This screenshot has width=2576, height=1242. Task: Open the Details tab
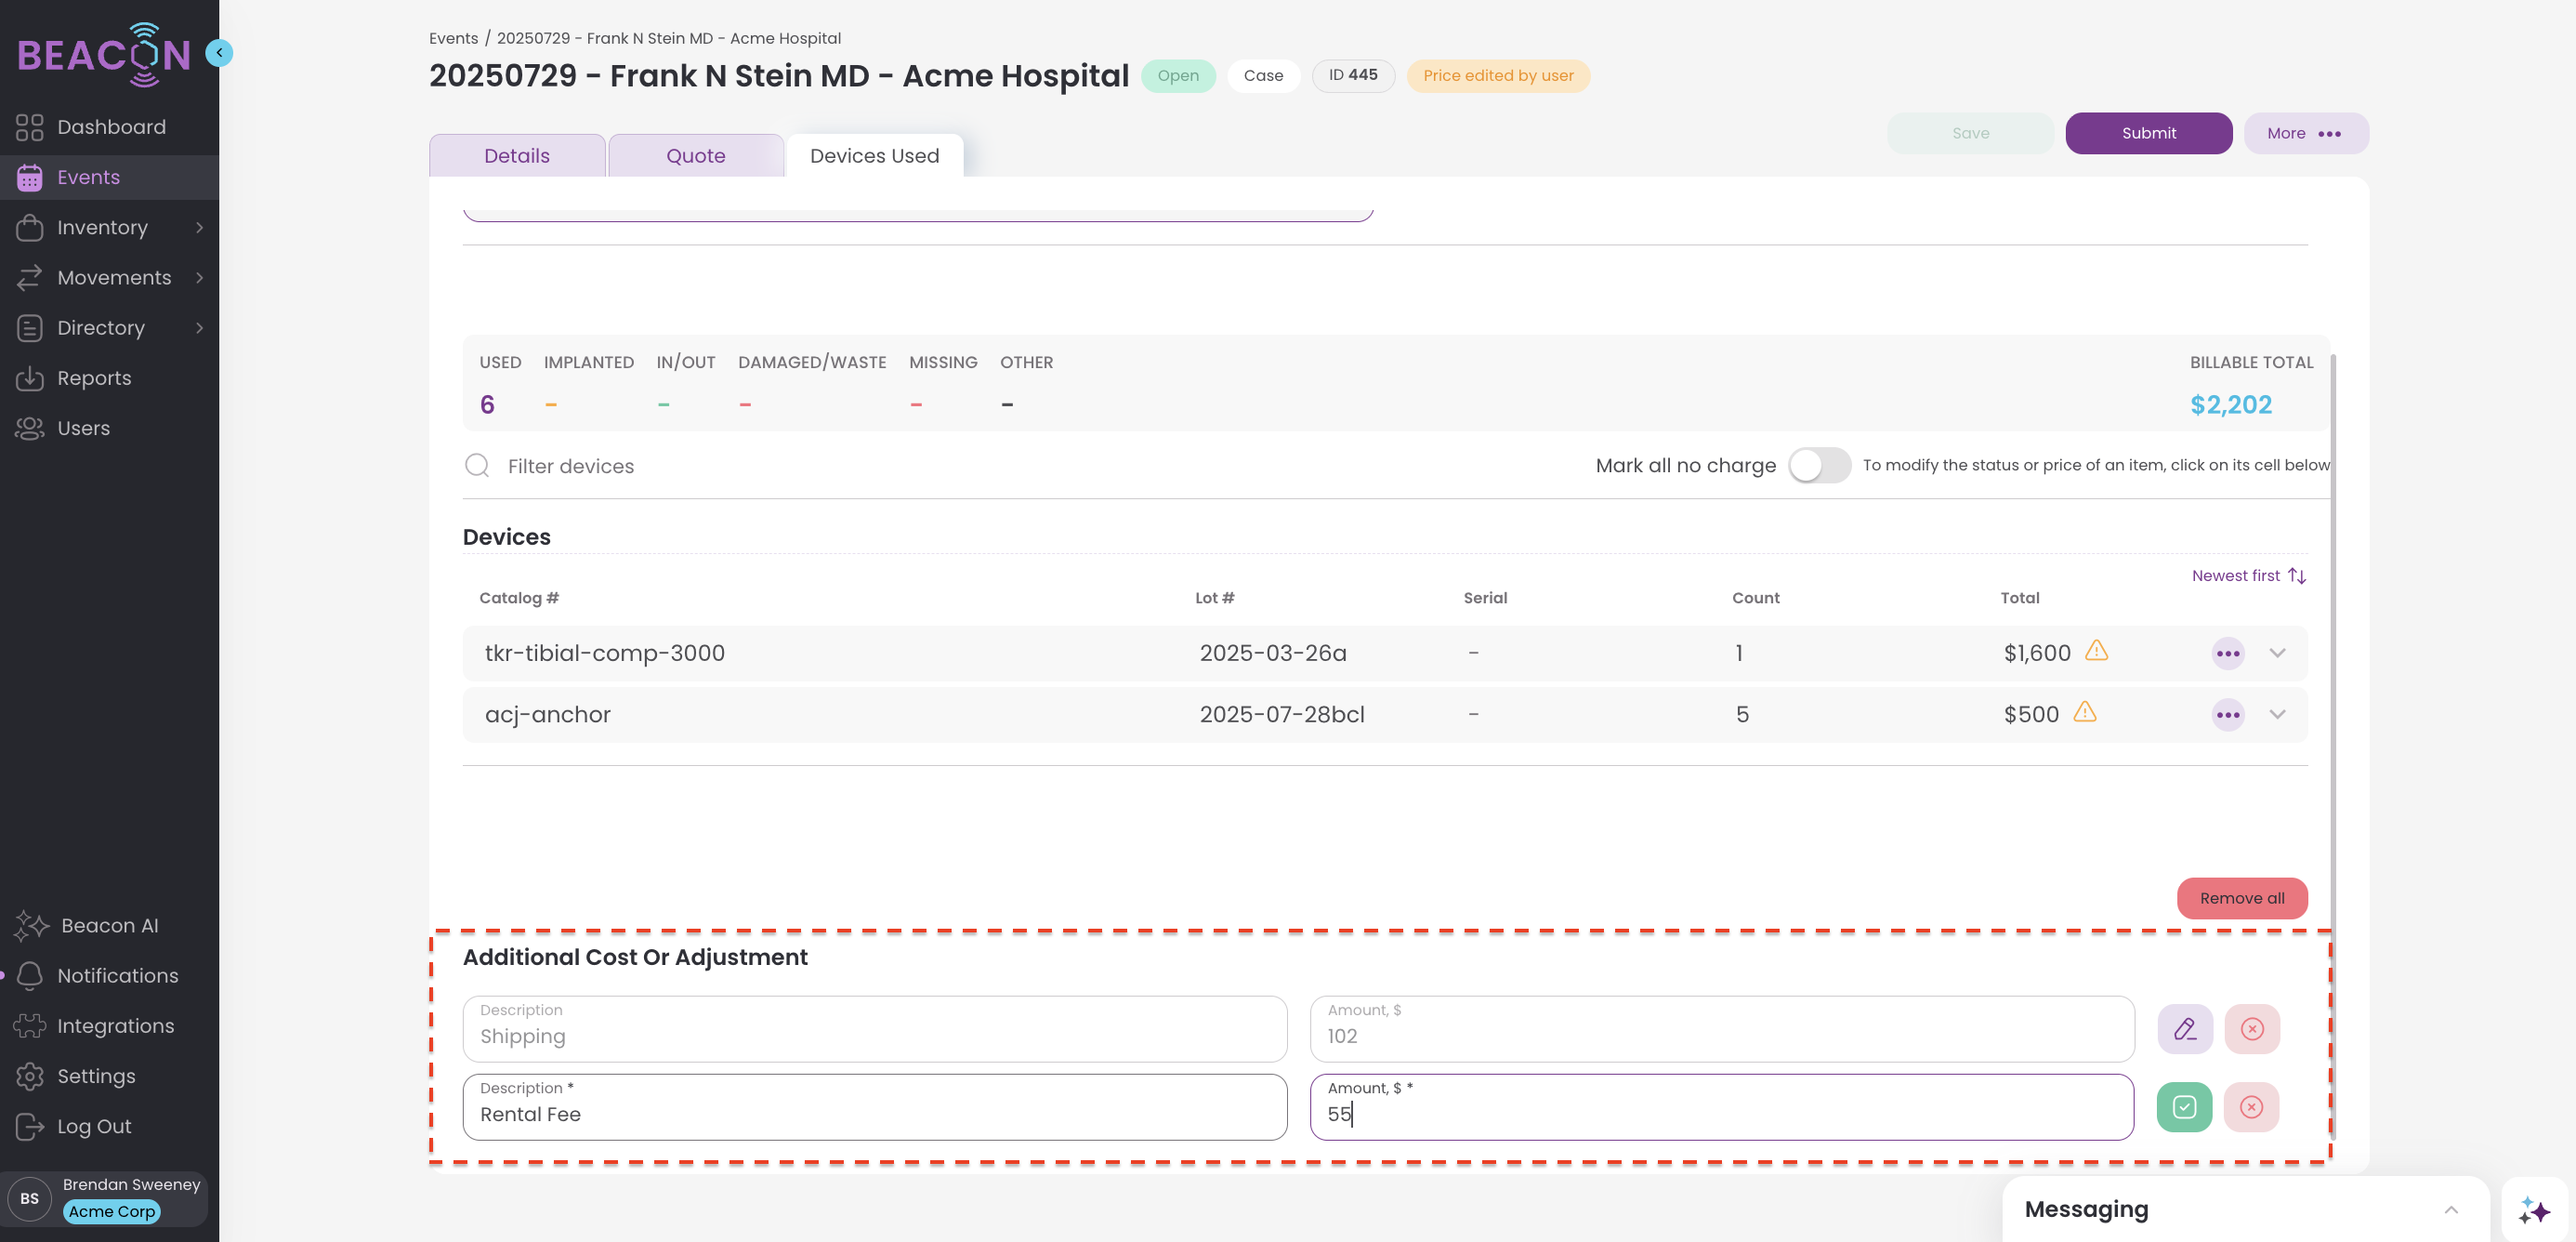tap(516, 156)
